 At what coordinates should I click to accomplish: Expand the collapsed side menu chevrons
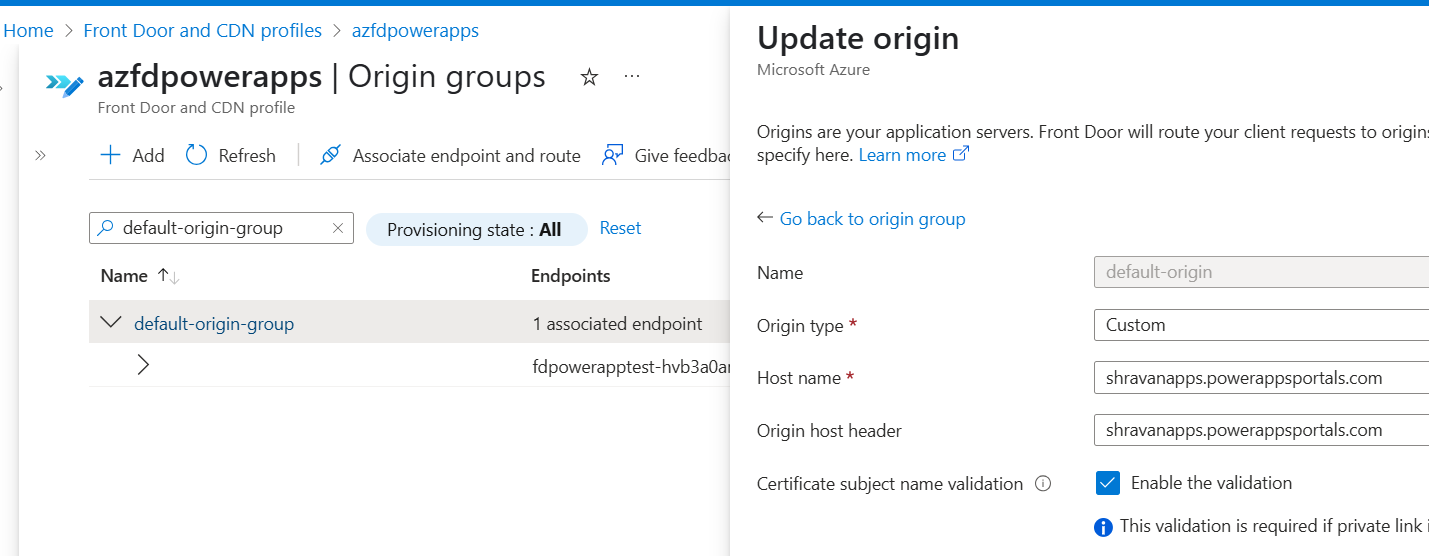[41, 155]
